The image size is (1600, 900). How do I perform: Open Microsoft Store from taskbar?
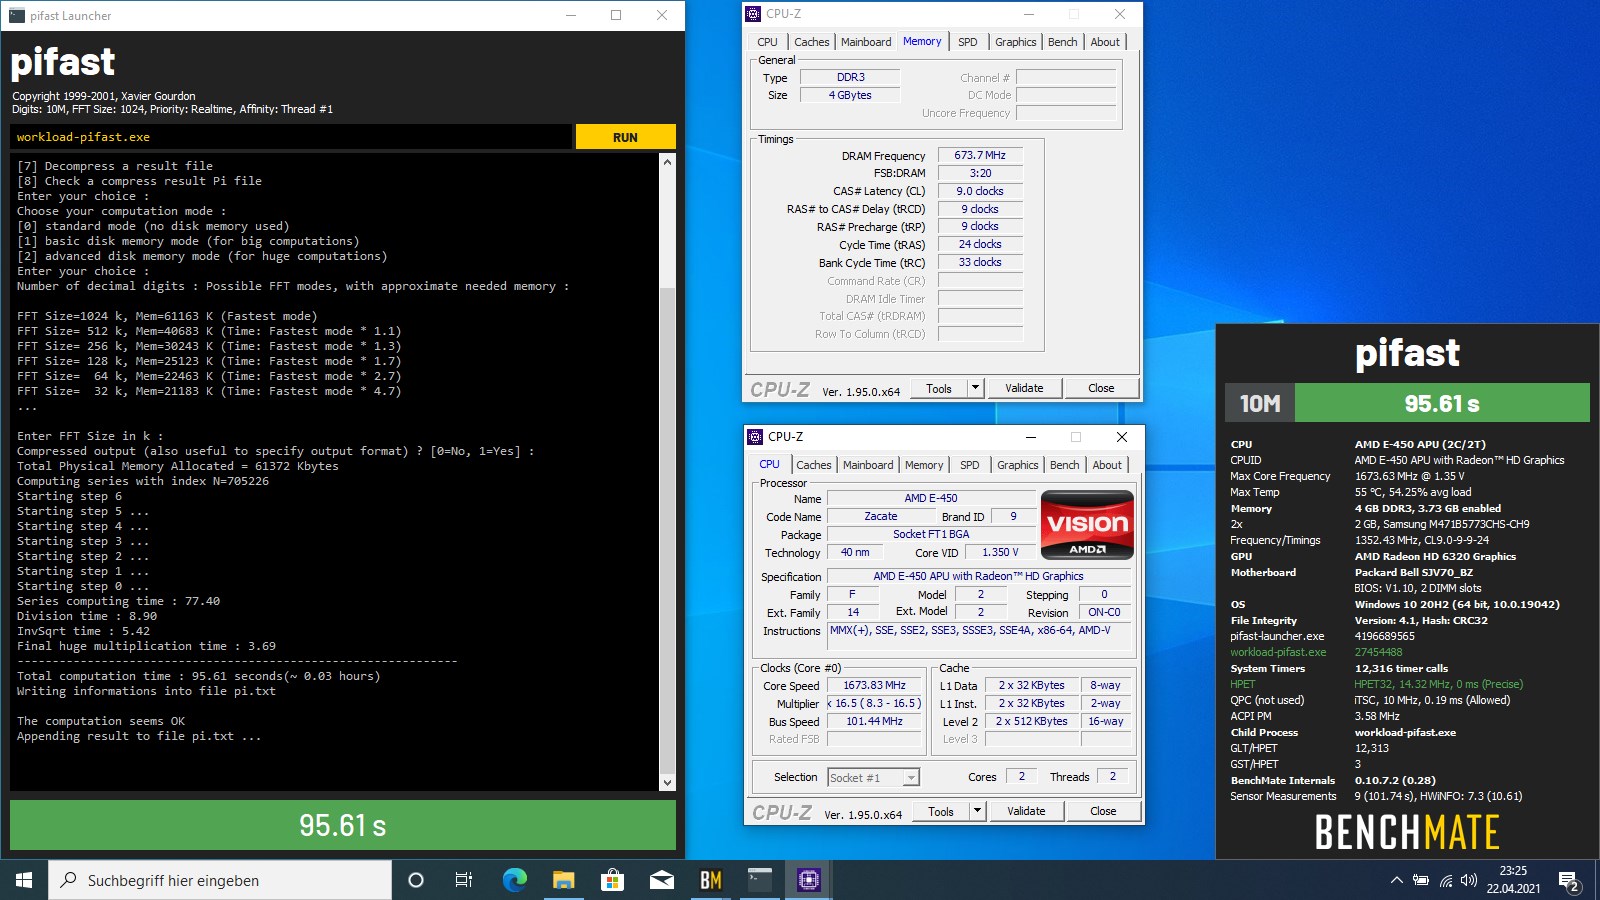coord(612,880)
